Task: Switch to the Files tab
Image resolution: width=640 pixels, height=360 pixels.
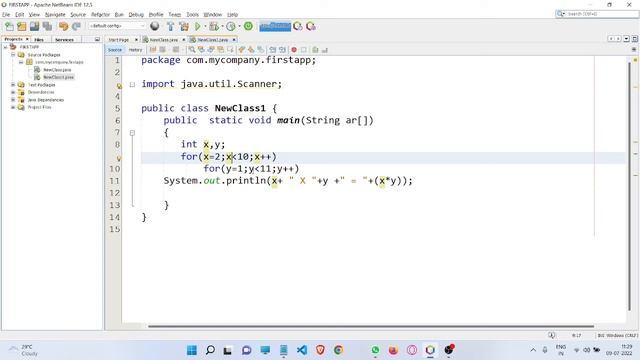Action: 39,40
